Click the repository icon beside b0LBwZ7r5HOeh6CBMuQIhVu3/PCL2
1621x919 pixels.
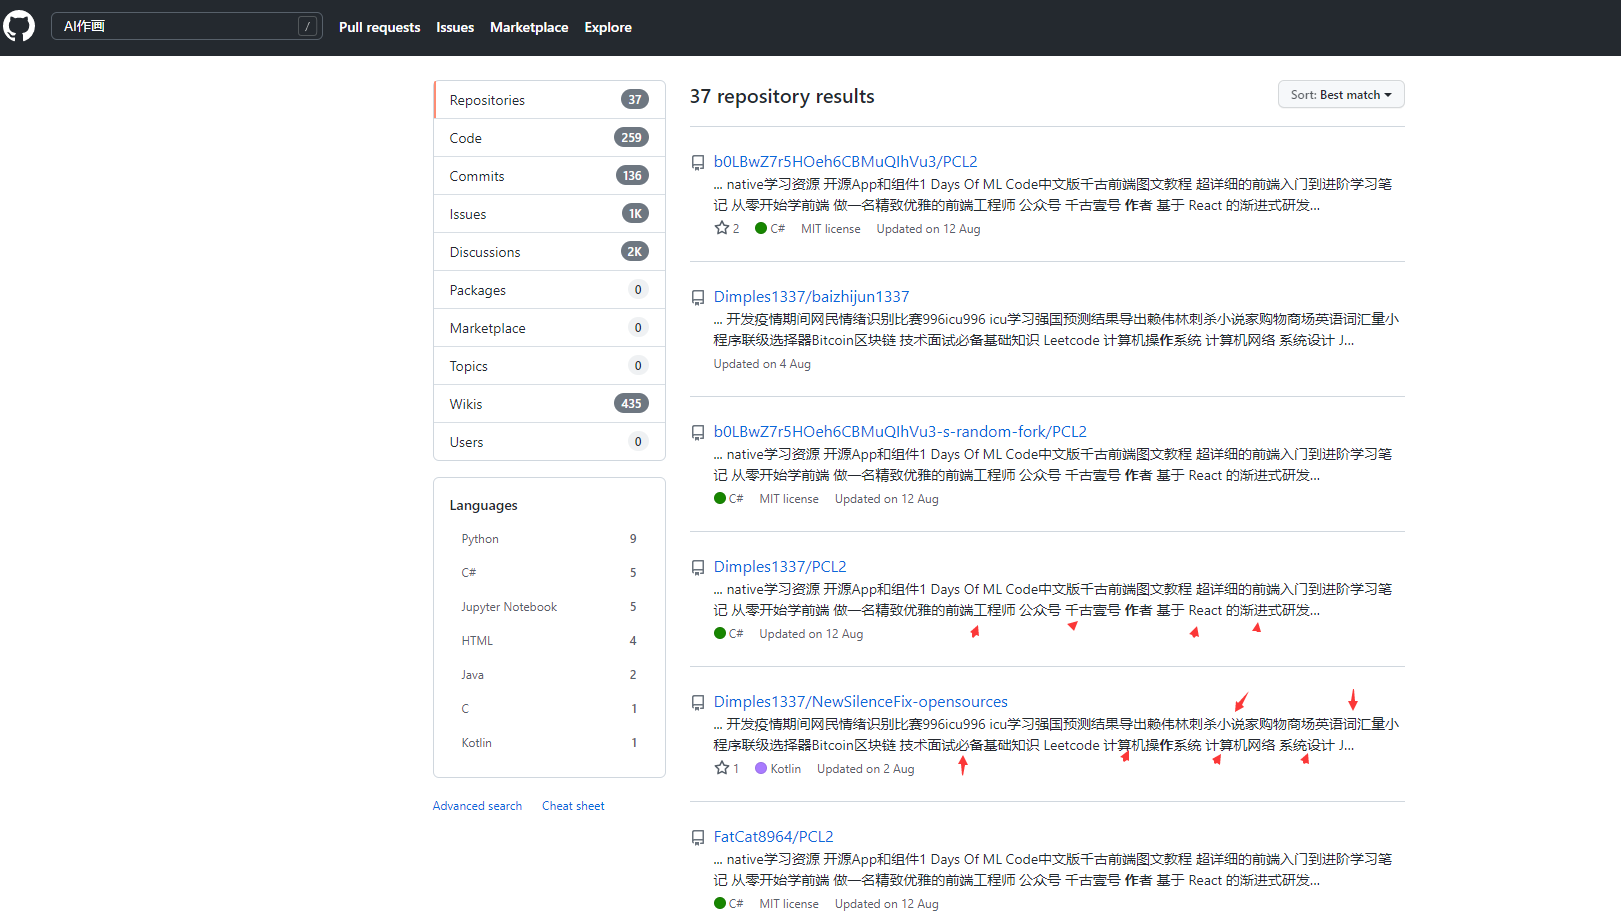pyautogui.click(x=698, y=161)
